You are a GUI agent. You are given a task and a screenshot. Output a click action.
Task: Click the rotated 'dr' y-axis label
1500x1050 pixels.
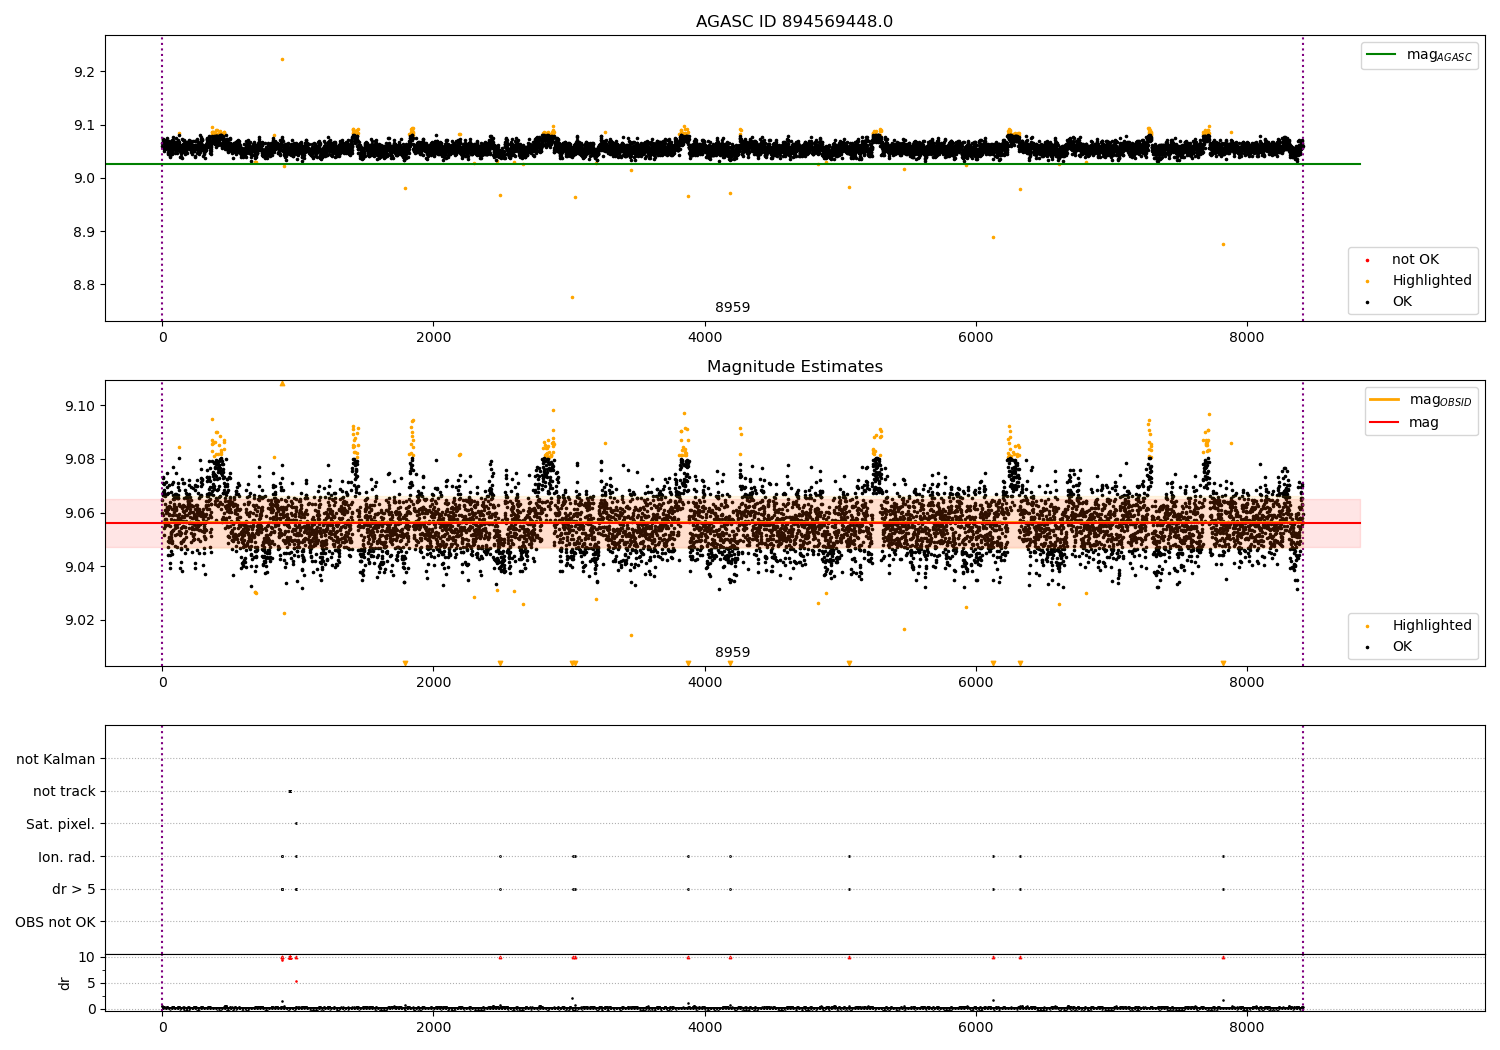pos(65,983)
